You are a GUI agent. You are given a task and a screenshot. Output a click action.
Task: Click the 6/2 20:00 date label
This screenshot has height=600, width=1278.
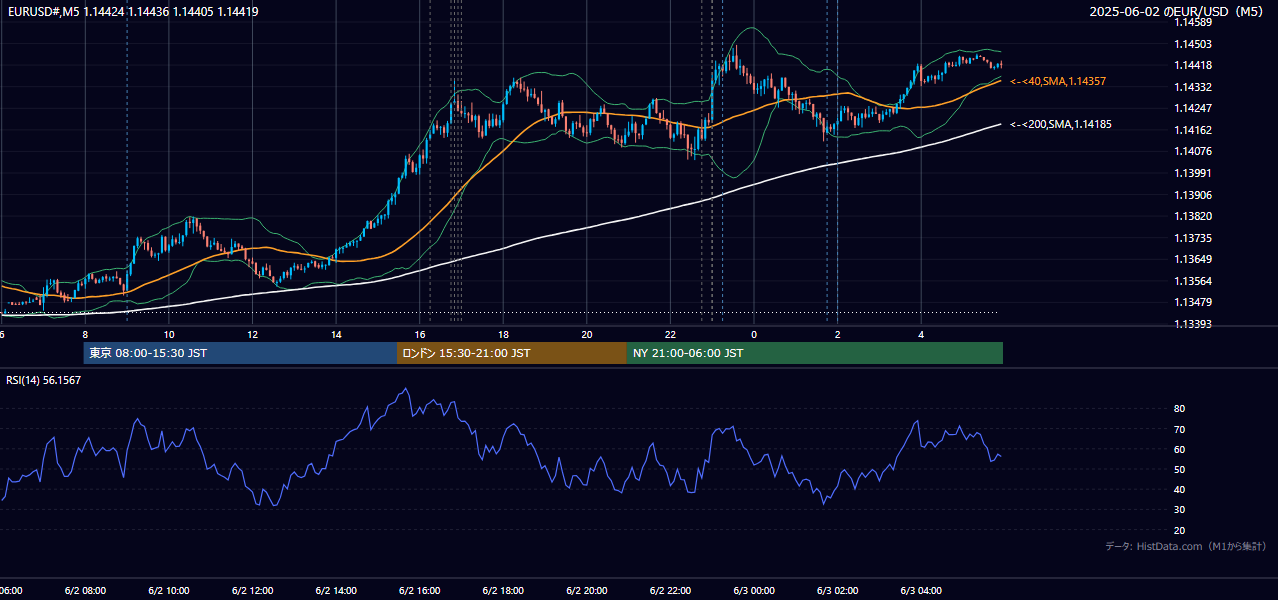coord(586,591)
